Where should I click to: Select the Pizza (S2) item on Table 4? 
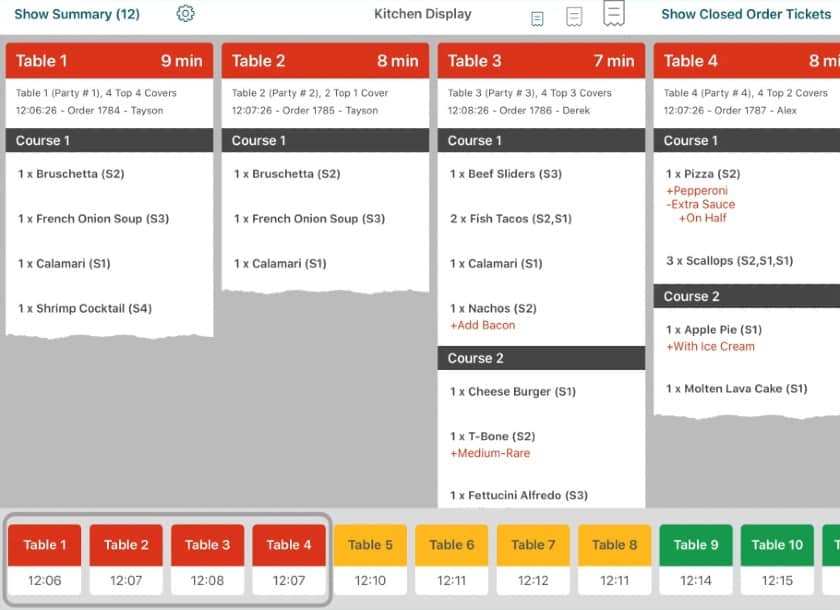point(703,174)
